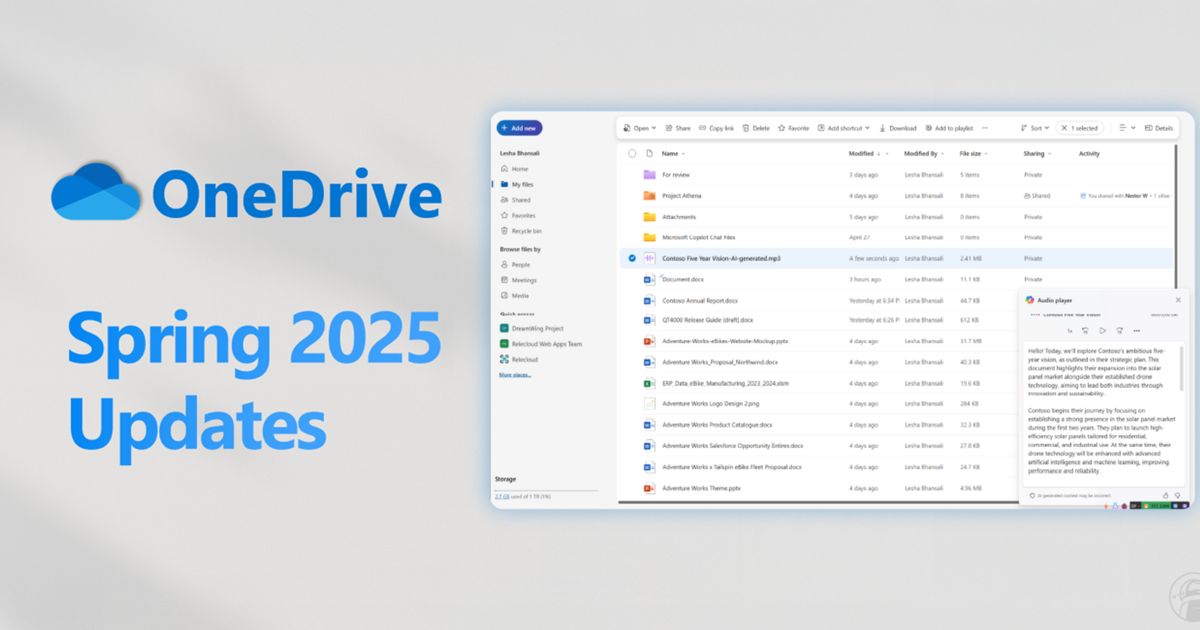Viewport: 1200px width, 630px height.
Task: Open Audio player more options ellipsis
Action: coord(1137,330)
